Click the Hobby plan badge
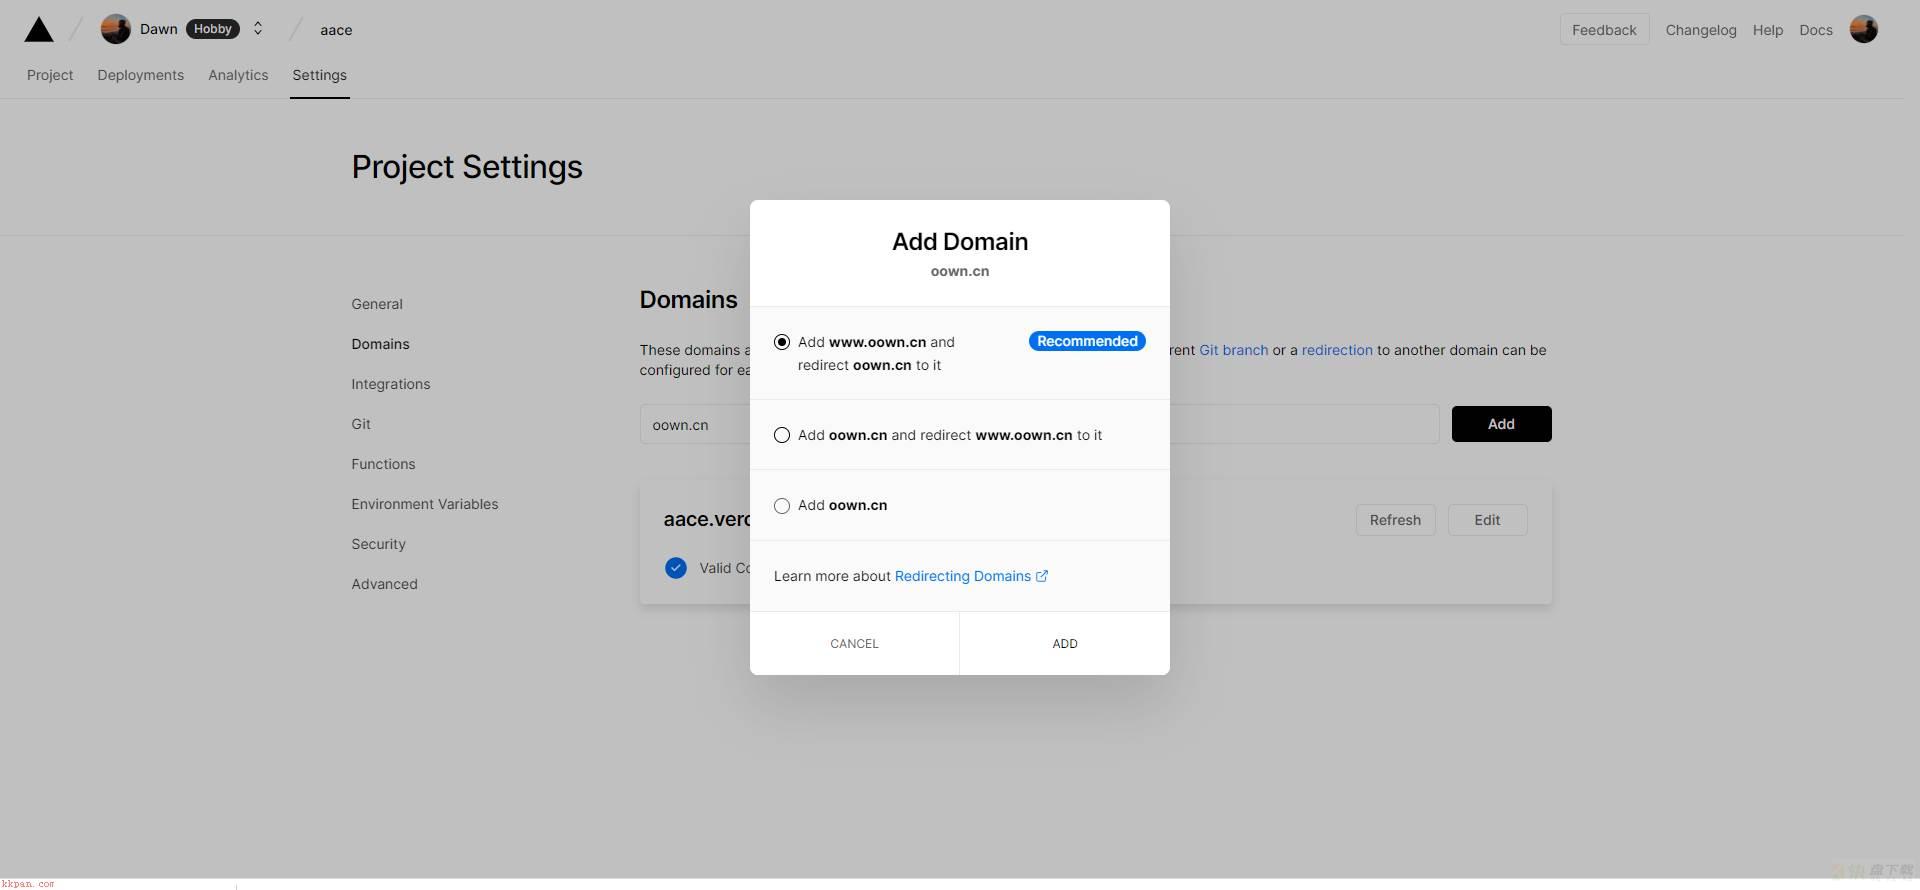The image size is (1920, 890). click(x=213, y=29)
